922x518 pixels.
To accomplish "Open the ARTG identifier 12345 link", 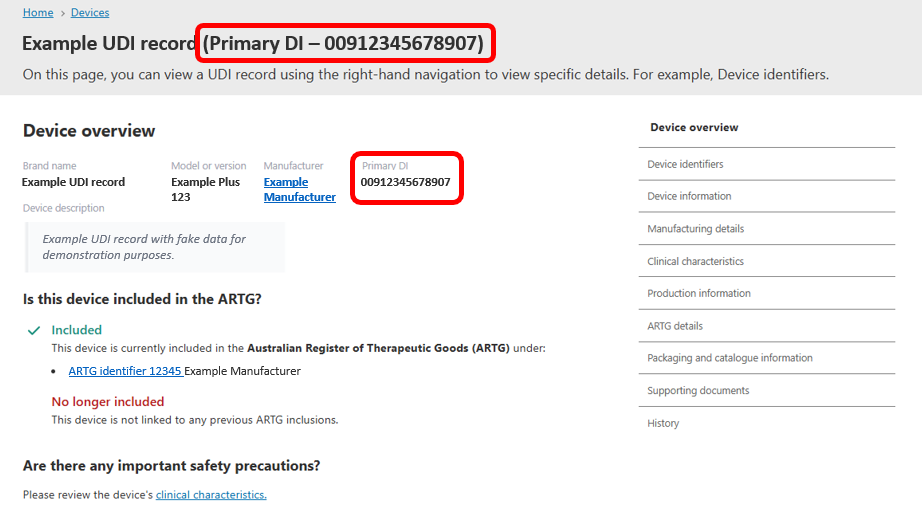I will pos(125,371).
